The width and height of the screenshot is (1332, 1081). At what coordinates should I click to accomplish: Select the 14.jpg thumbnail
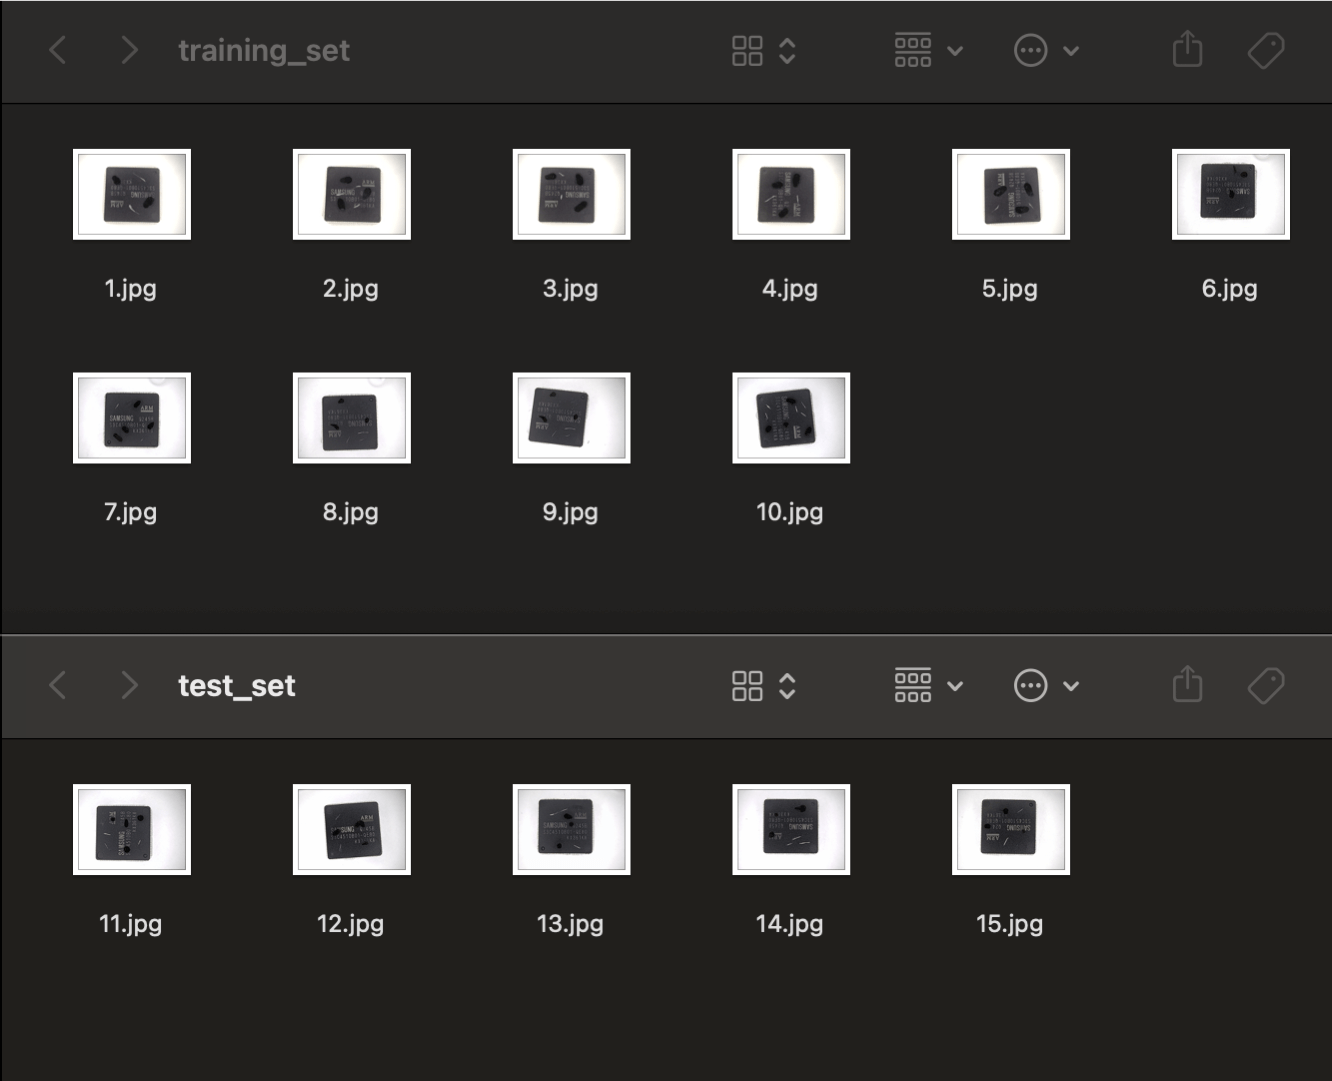click(x=791, y=829)
